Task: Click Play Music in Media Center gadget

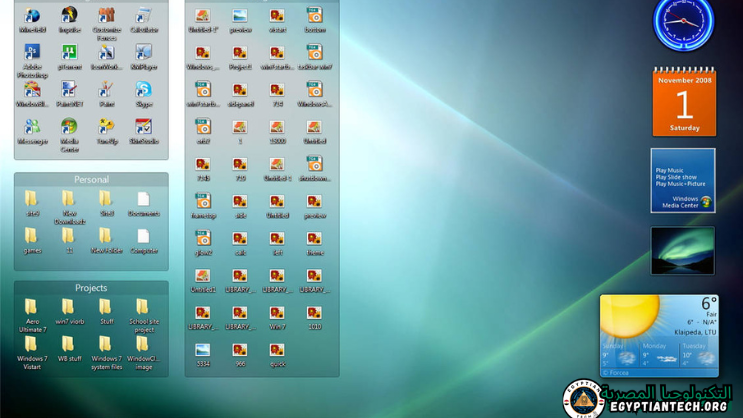Action: click(x=669, y=170)
